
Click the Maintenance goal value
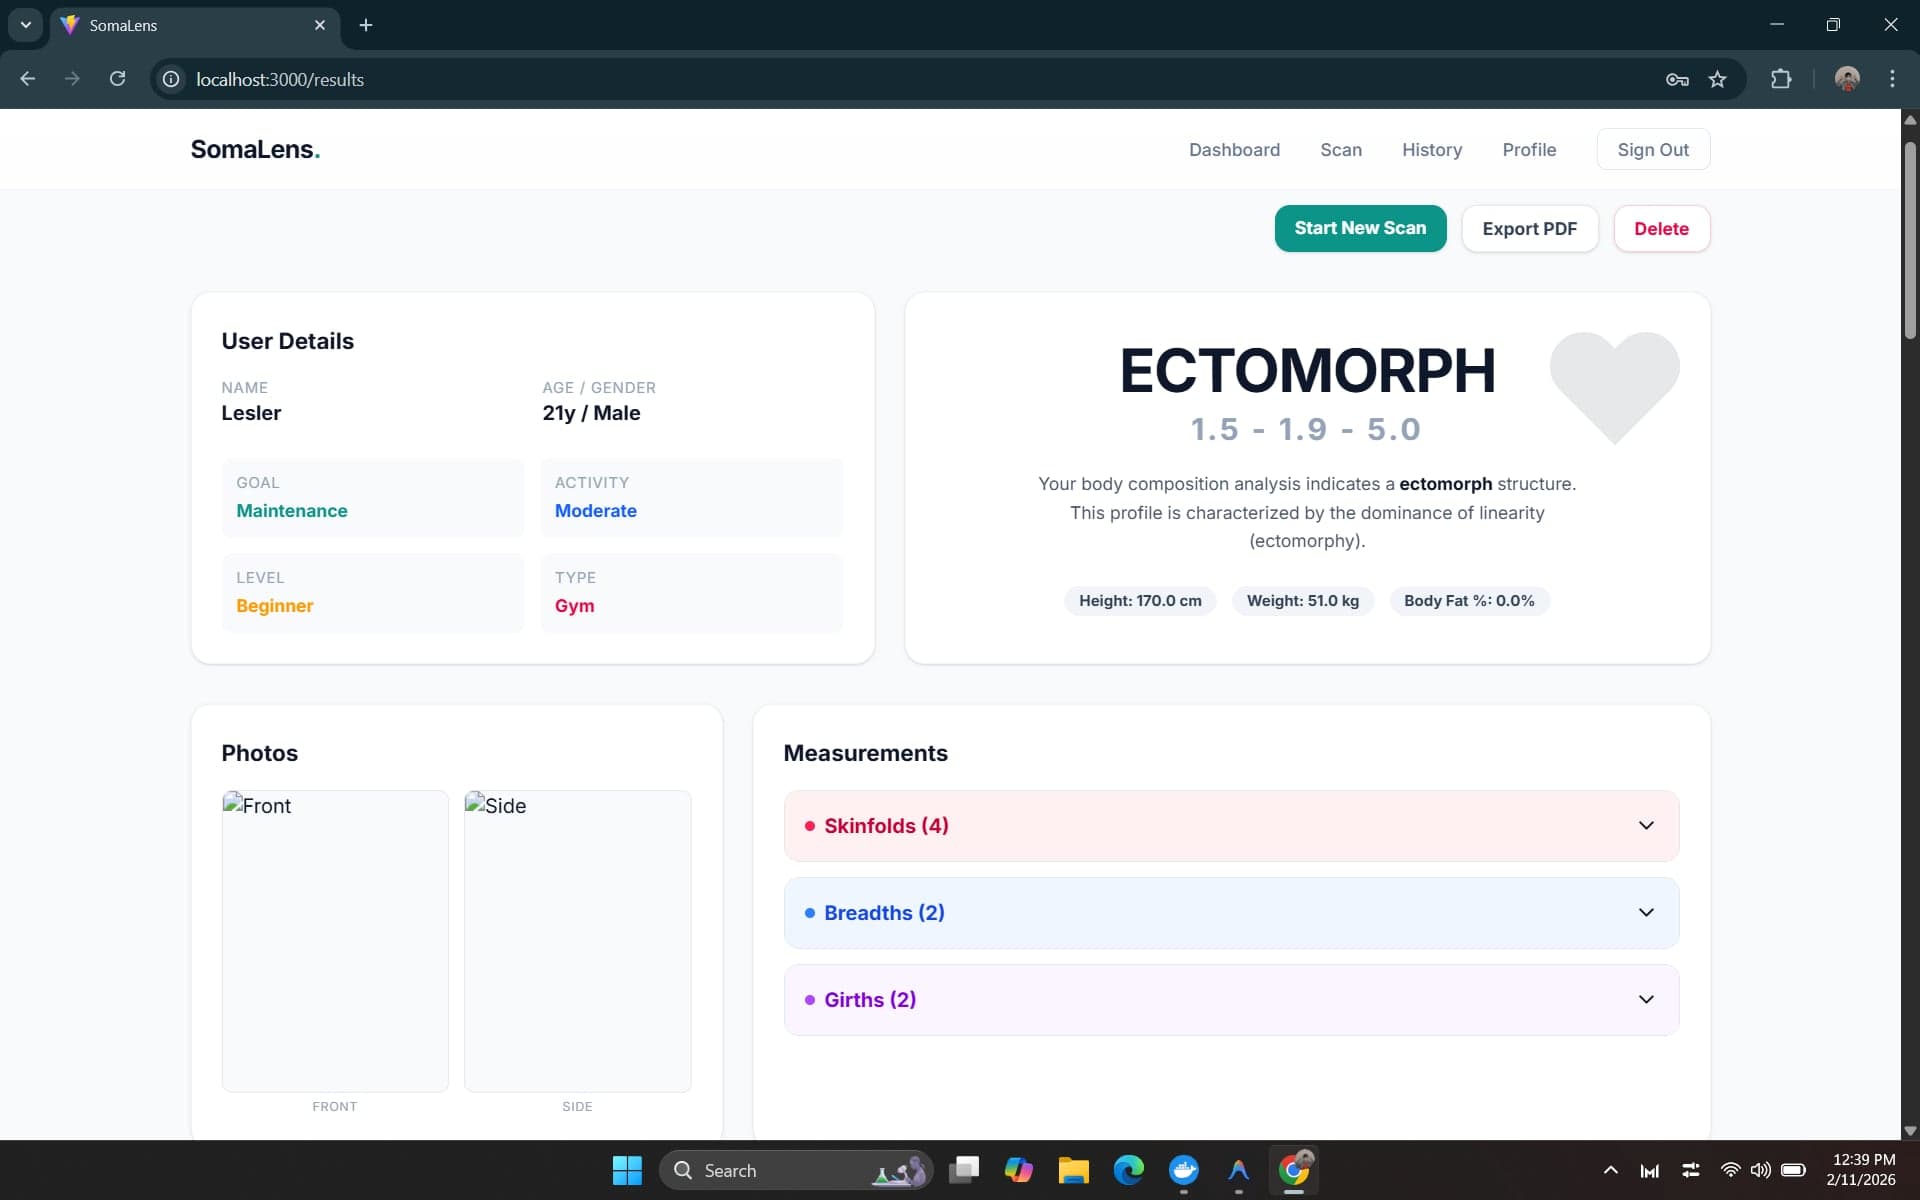292,511
